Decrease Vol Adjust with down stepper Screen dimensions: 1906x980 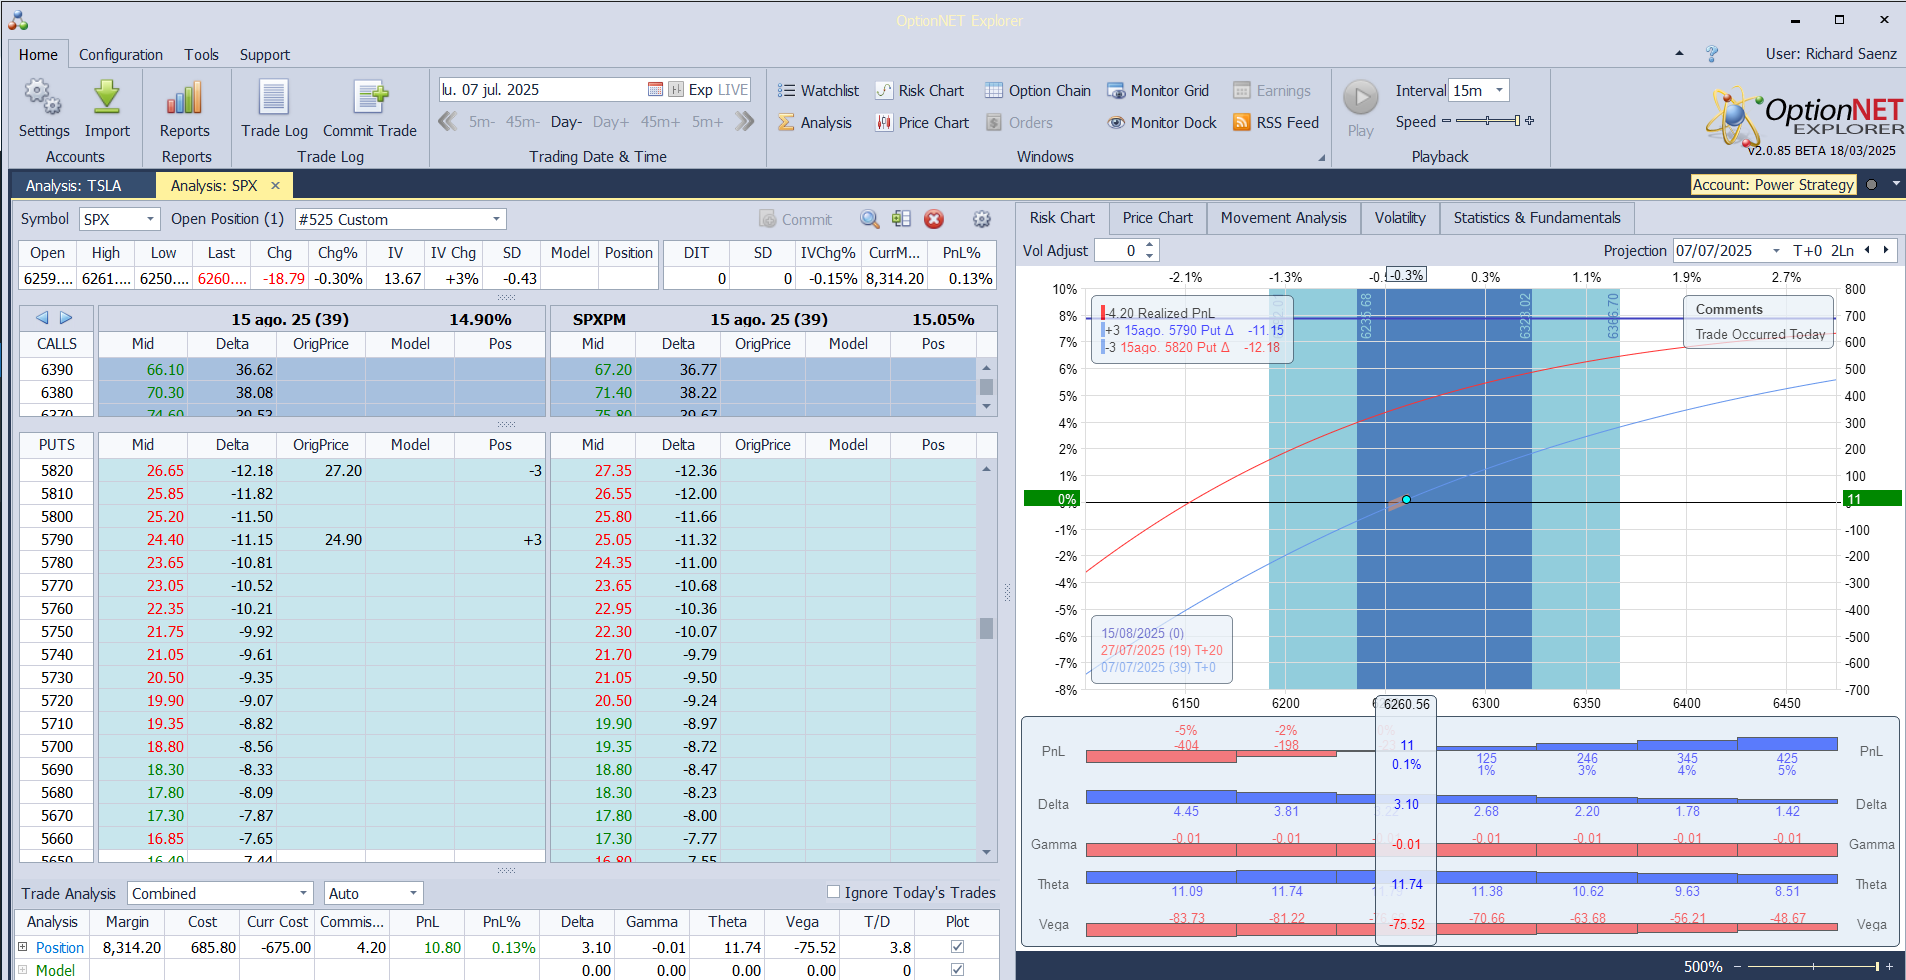coord(1150,256)
